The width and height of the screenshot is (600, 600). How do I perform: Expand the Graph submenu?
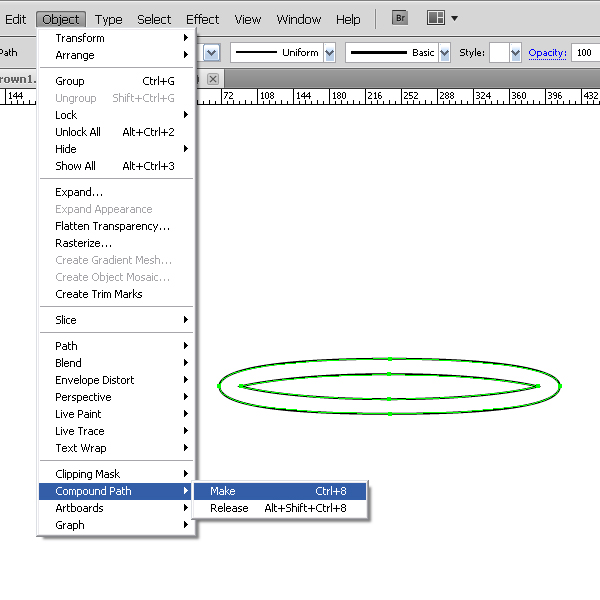[x=116, y=525]
